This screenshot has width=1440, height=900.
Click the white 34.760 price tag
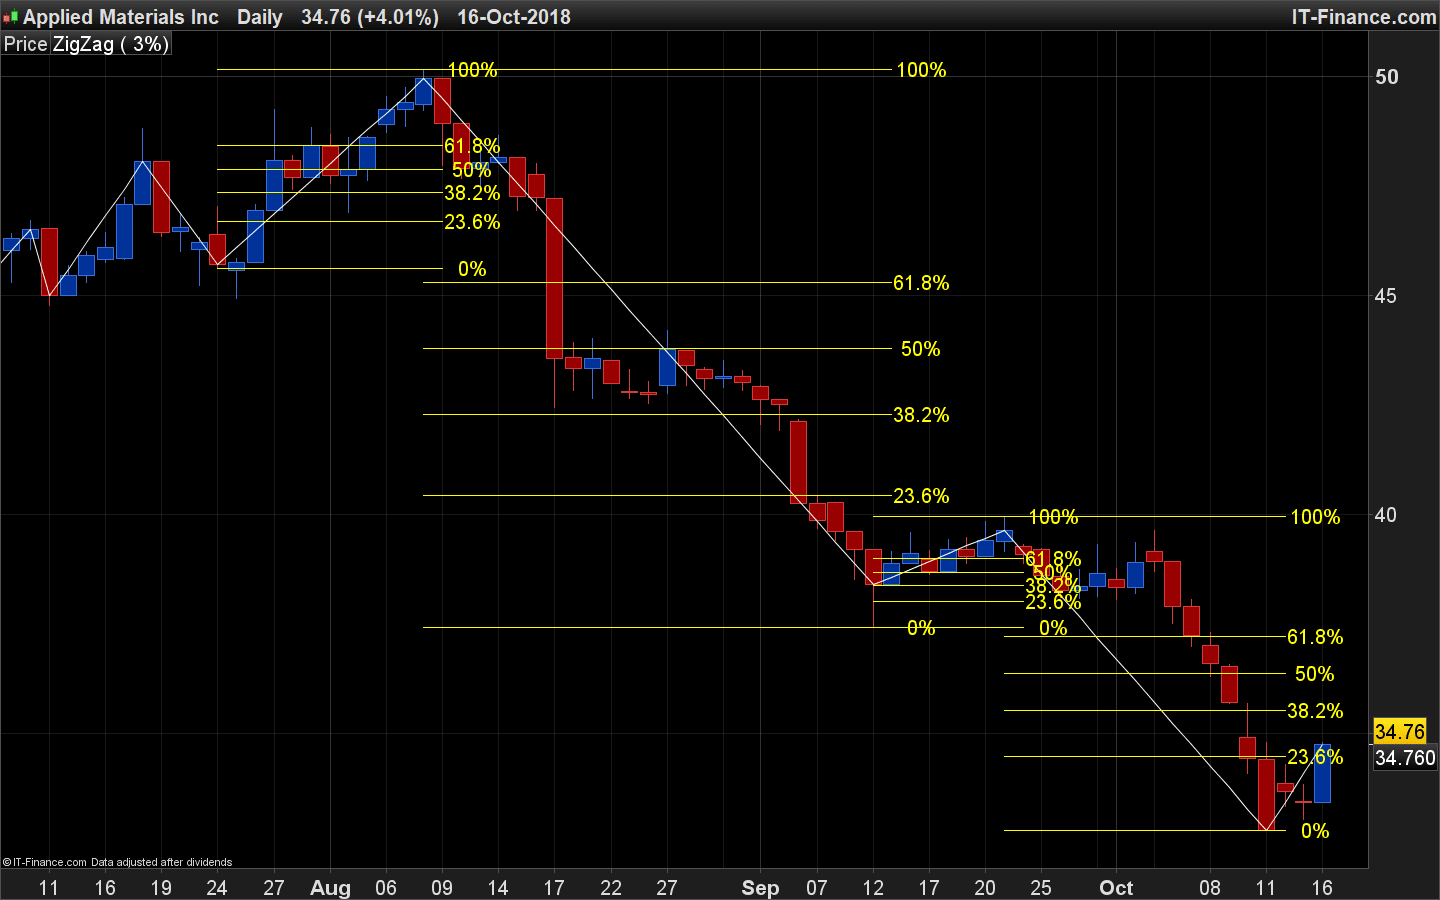point(1405,758)
